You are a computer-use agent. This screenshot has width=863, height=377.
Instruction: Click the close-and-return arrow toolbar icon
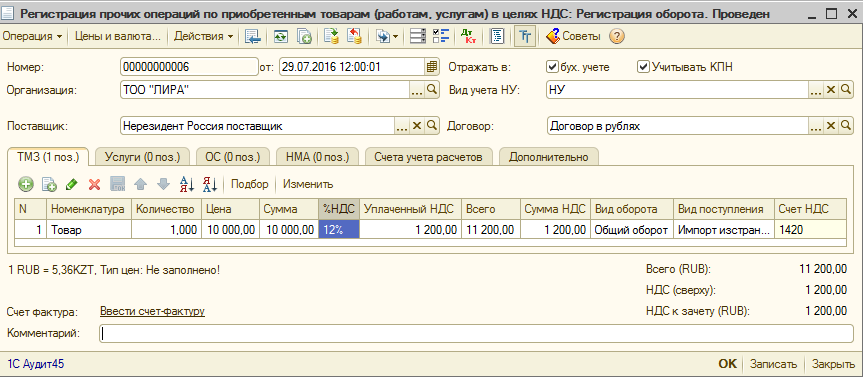(253, 37)
